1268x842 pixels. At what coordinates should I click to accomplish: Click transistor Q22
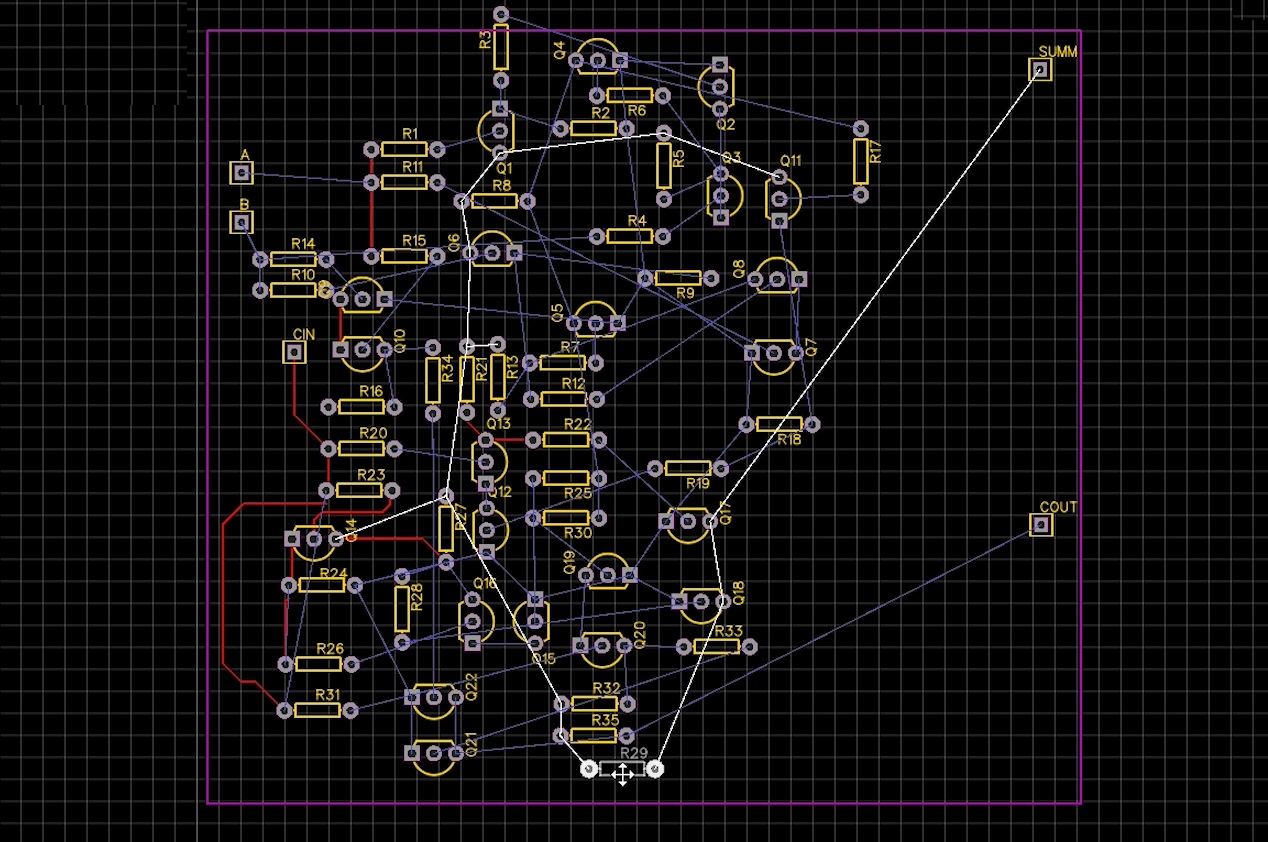[x=434, y=700]
